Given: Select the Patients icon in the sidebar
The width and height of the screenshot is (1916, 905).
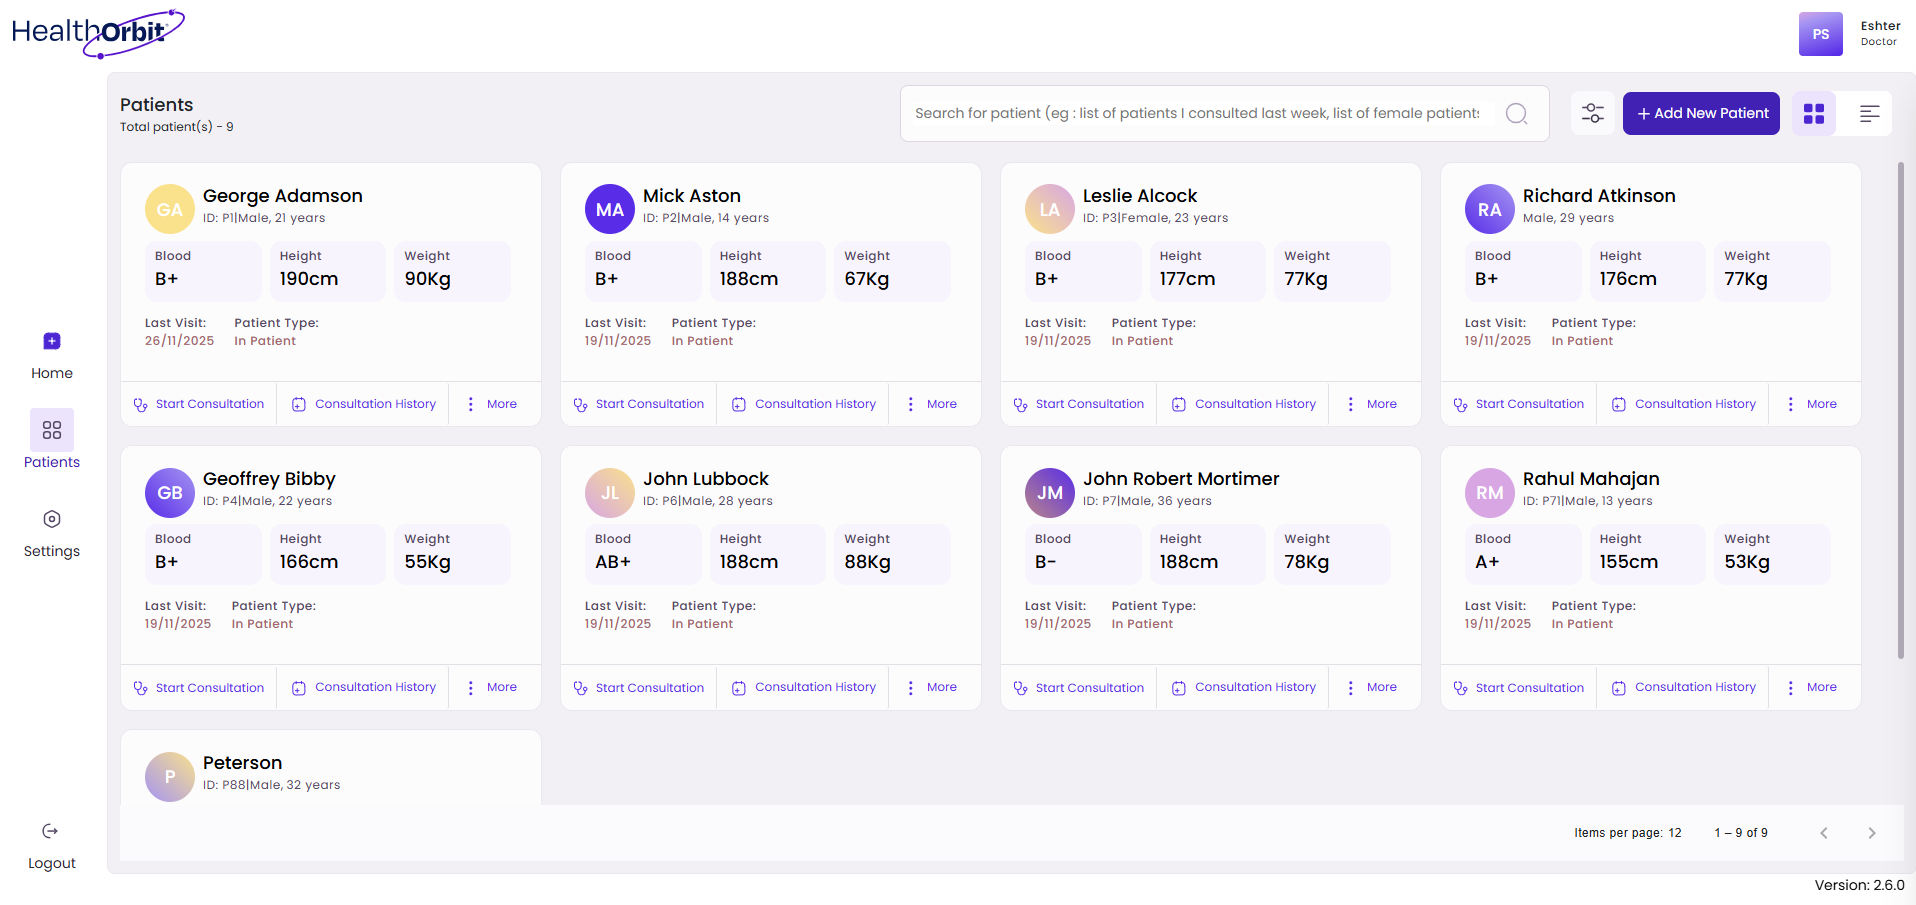Looking at the screenshot, I should click(51, 432).
